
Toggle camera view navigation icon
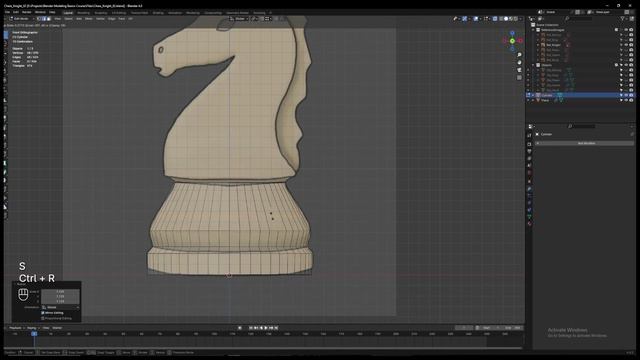coord(519,70)
